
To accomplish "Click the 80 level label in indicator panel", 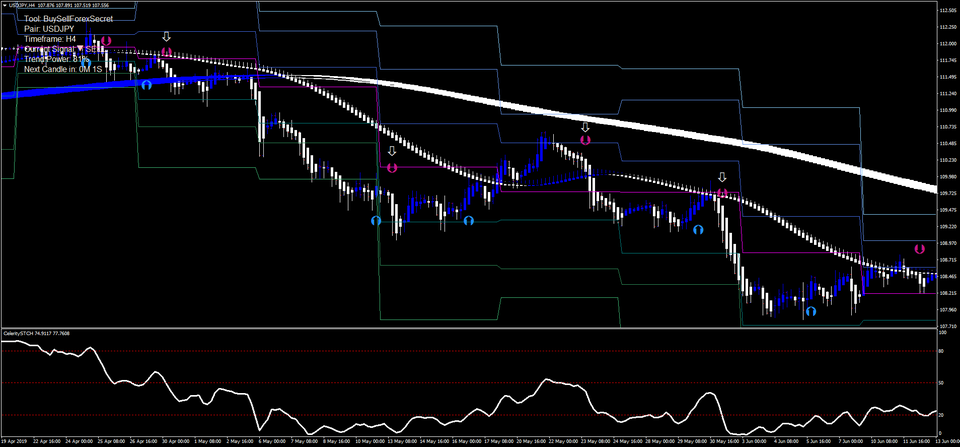I will click(x=943, y=351).
